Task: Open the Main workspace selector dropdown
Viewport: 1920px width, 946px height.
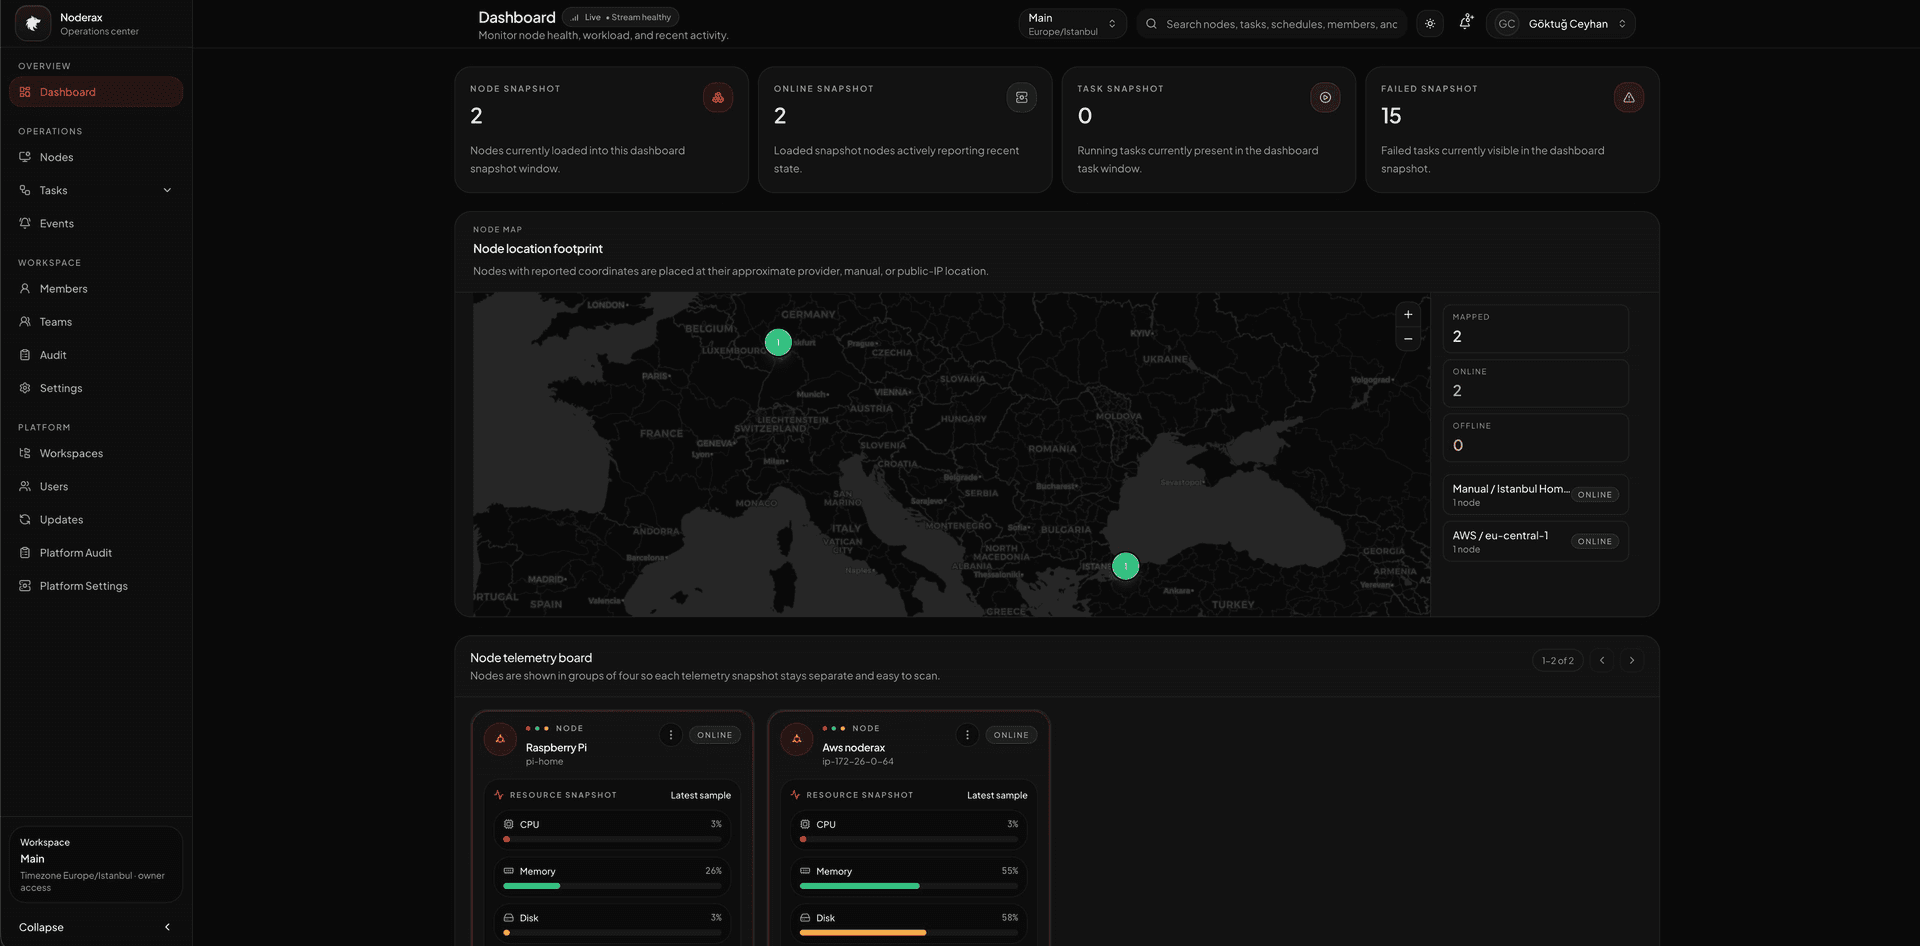Action: tap(1072, 24)
